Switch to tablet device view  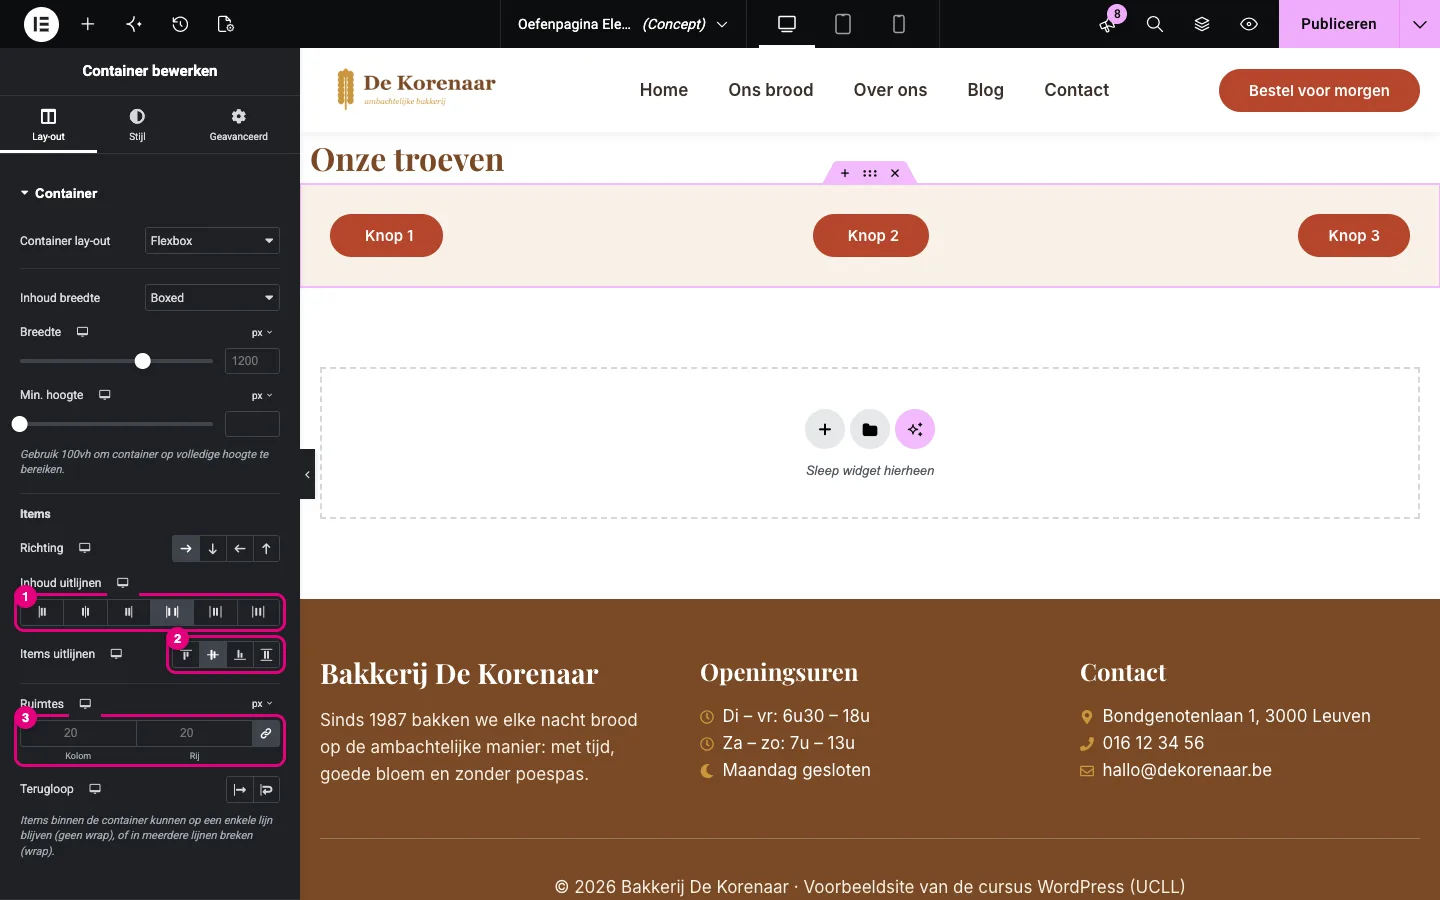click(x=843, y=24)
